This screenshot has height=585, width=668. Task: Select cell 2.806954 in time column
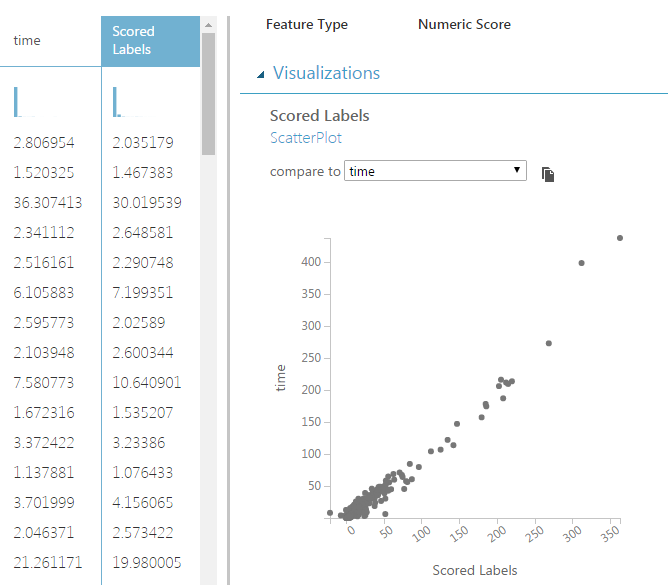(x=44, y=143)
